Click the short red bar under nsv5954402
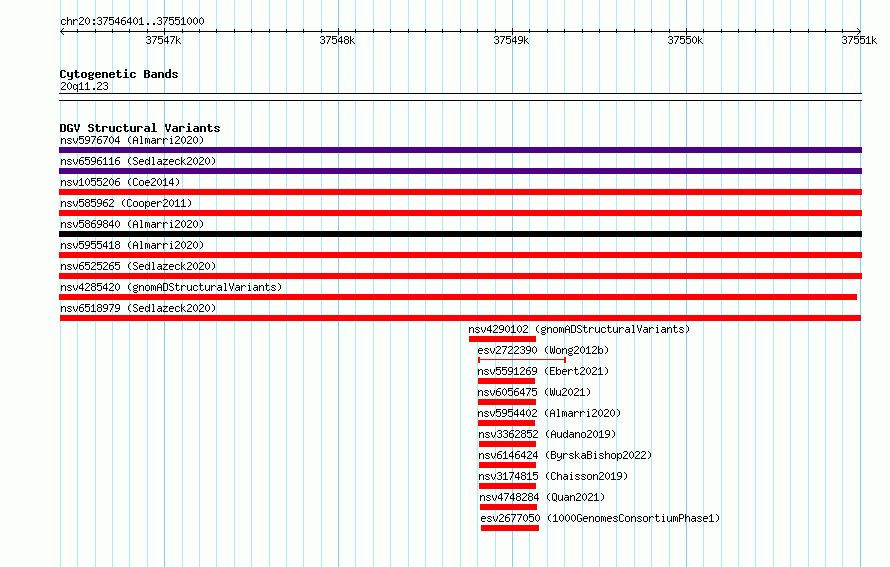 click(506, 423)
